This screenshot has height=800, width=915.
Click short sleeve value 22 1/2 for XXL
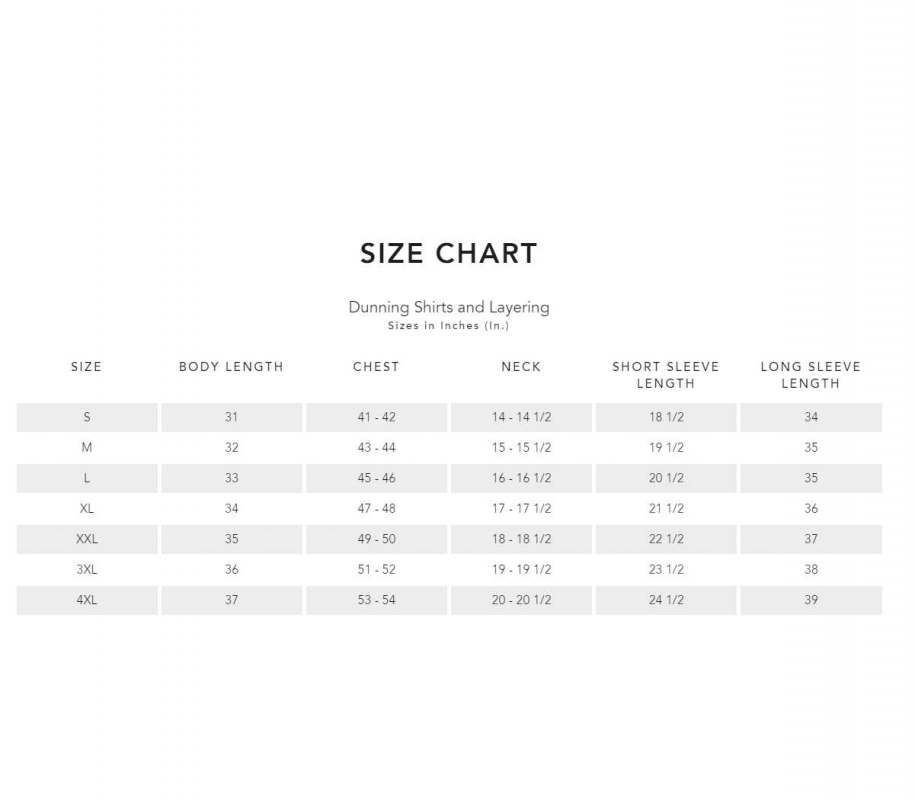[x=666, y=539]
